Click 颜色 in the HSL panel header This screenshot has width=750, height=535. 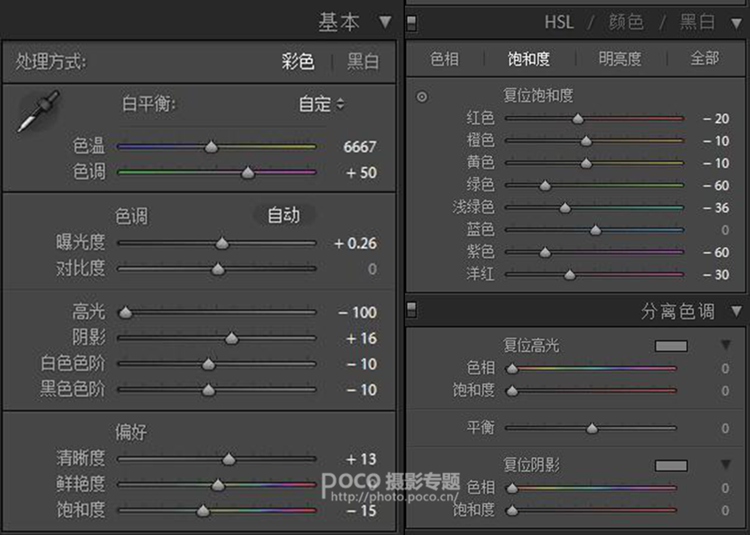tap(625, 22)
